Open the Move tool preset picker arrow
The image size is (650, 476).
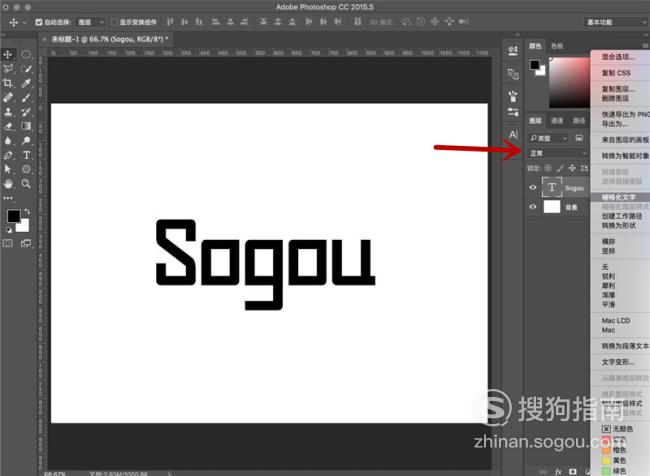[24, 22]
